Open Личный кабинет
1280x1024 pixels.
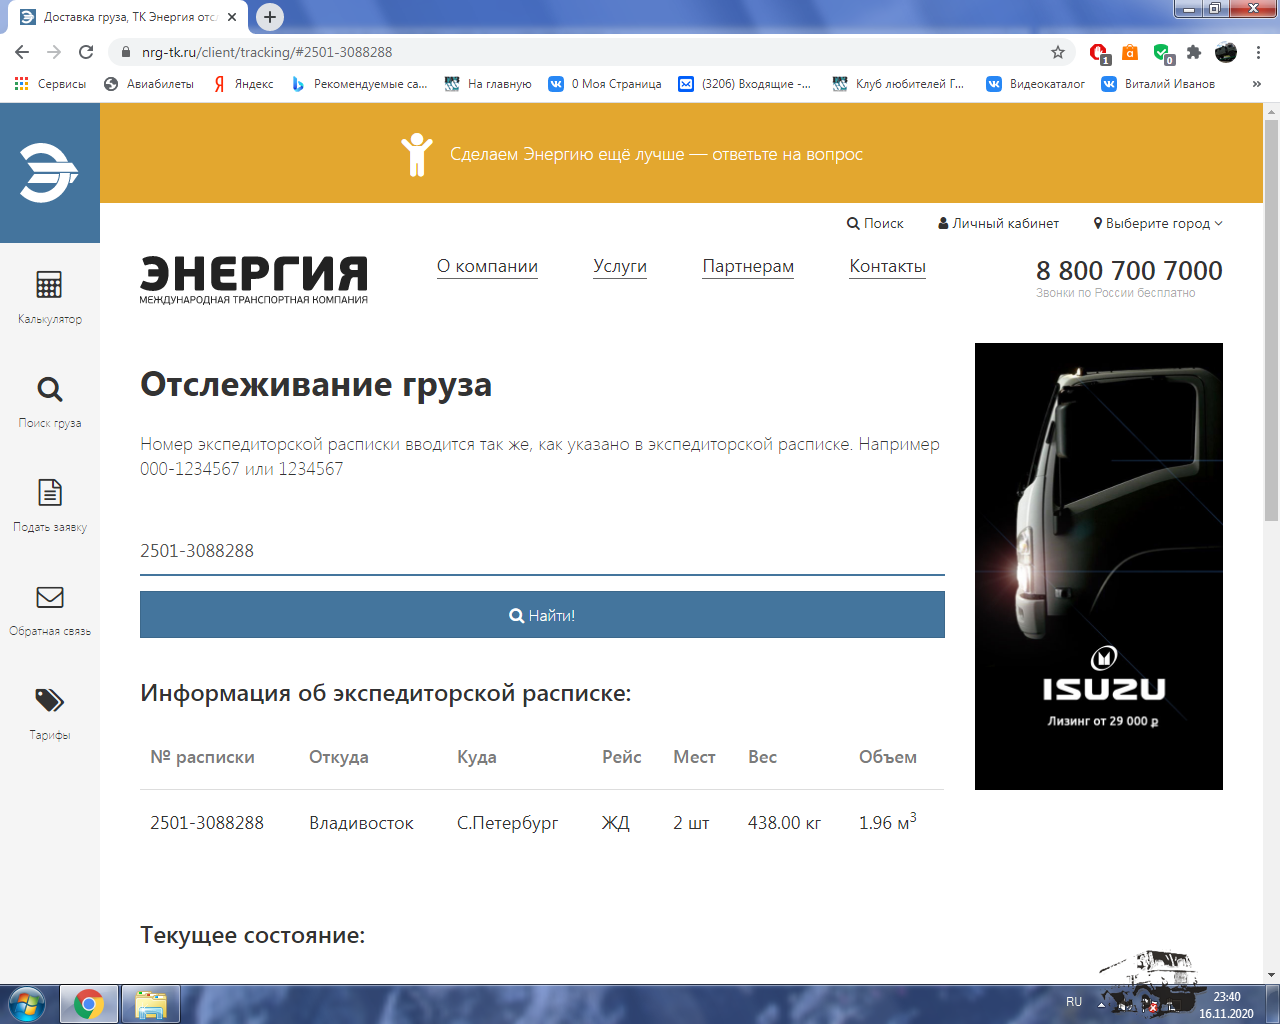click(998, 223)
